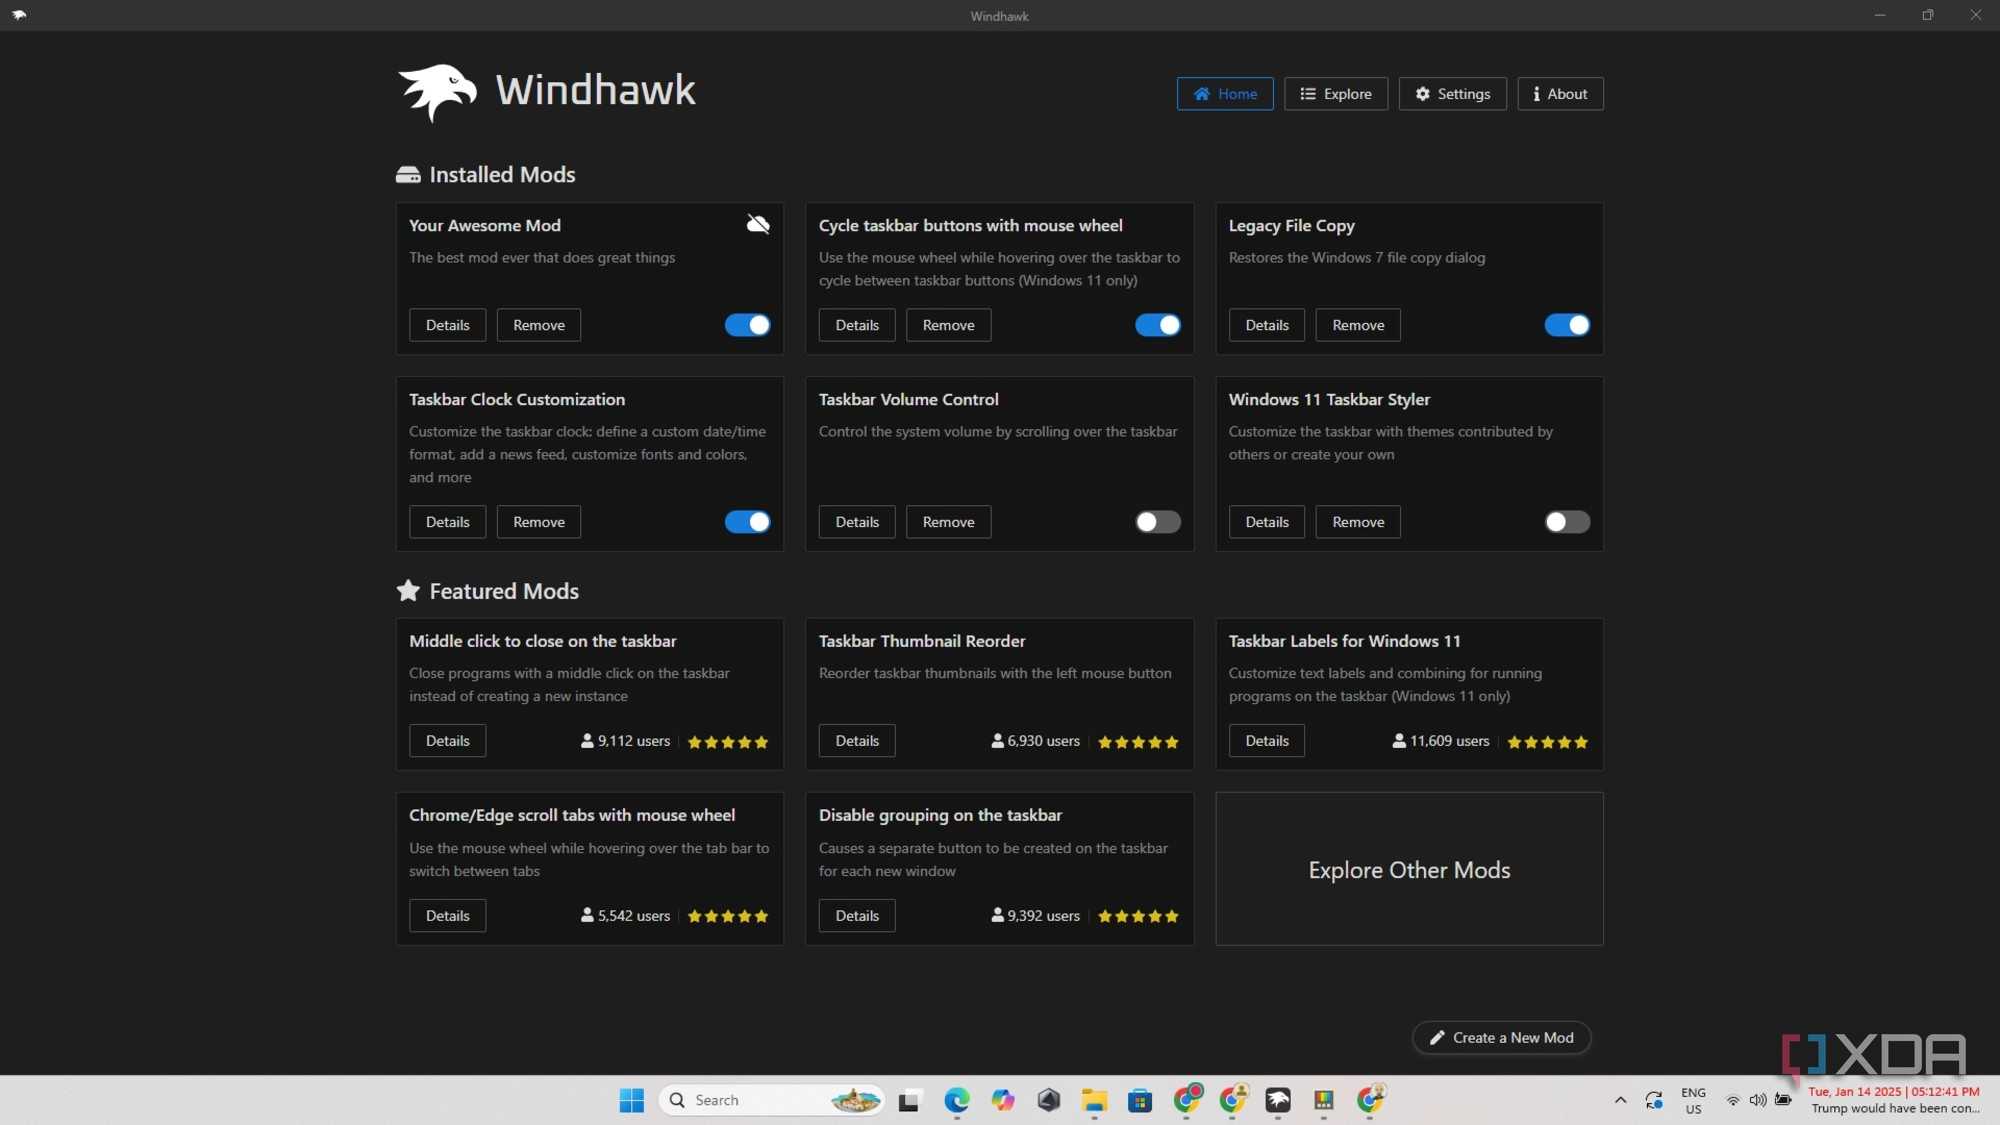Open Microsoft Store from the taskbar
The width and height of the screenshot is (2000, 1125).
pos(1140,1100)
